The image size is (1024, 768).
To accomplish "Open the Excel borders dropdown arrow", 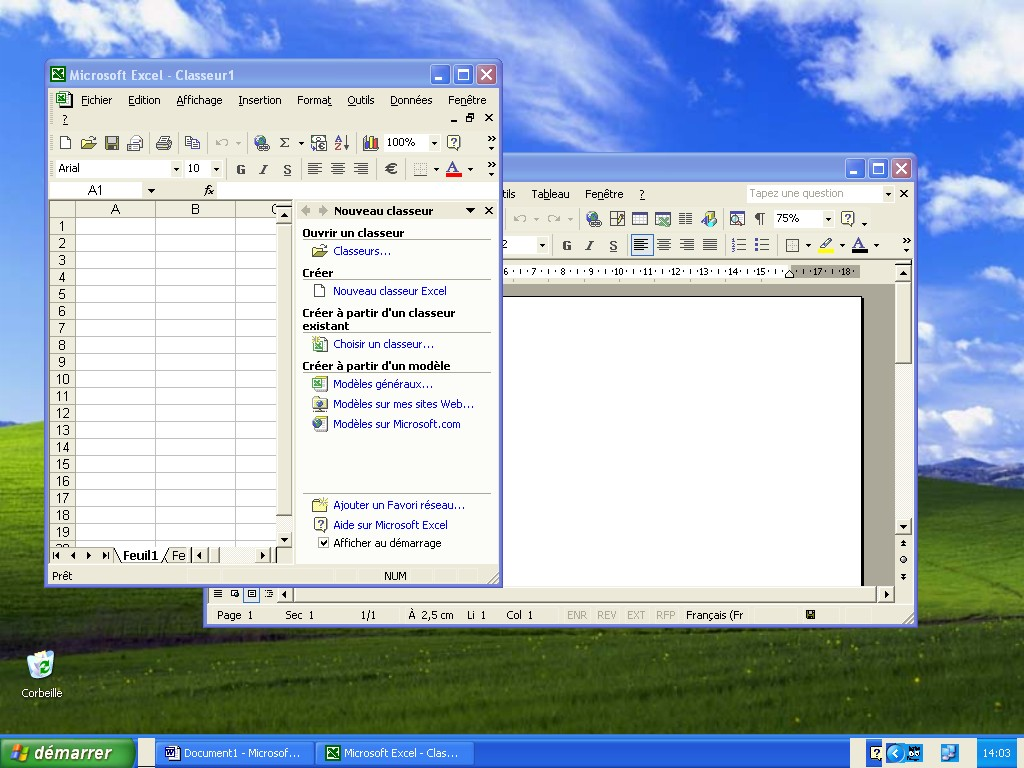I will [436, 168].
